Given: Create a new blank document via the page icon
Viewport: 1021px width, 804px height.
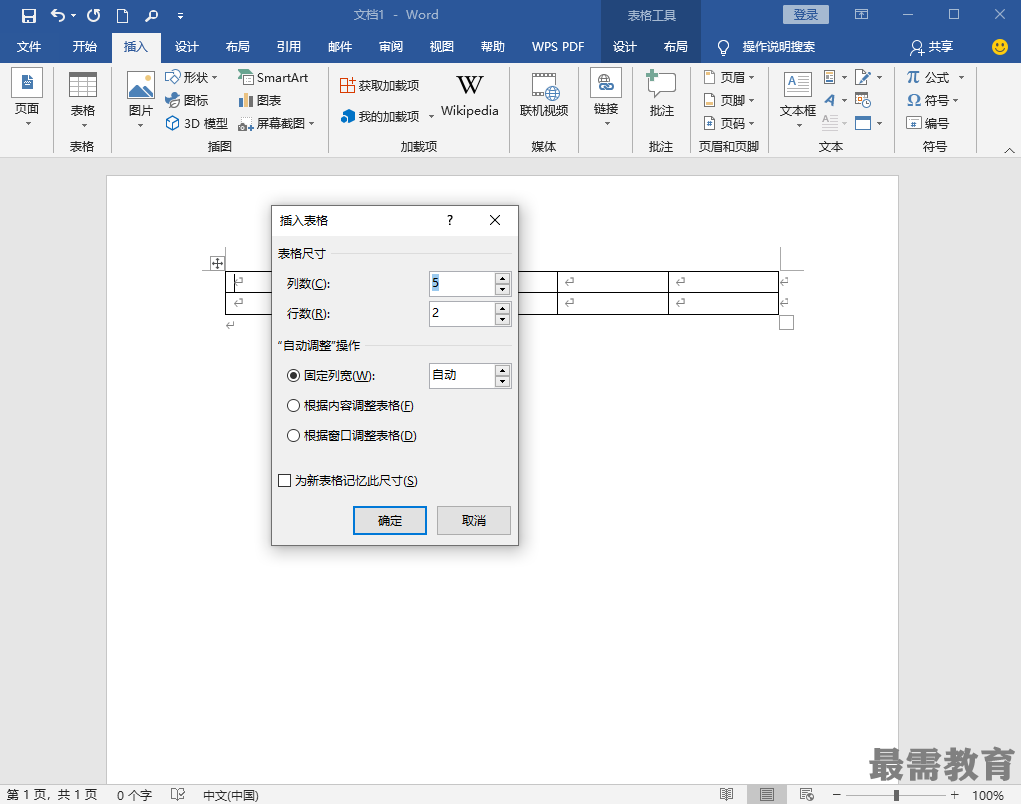Looking at the screenshot, I should point(122,15).
